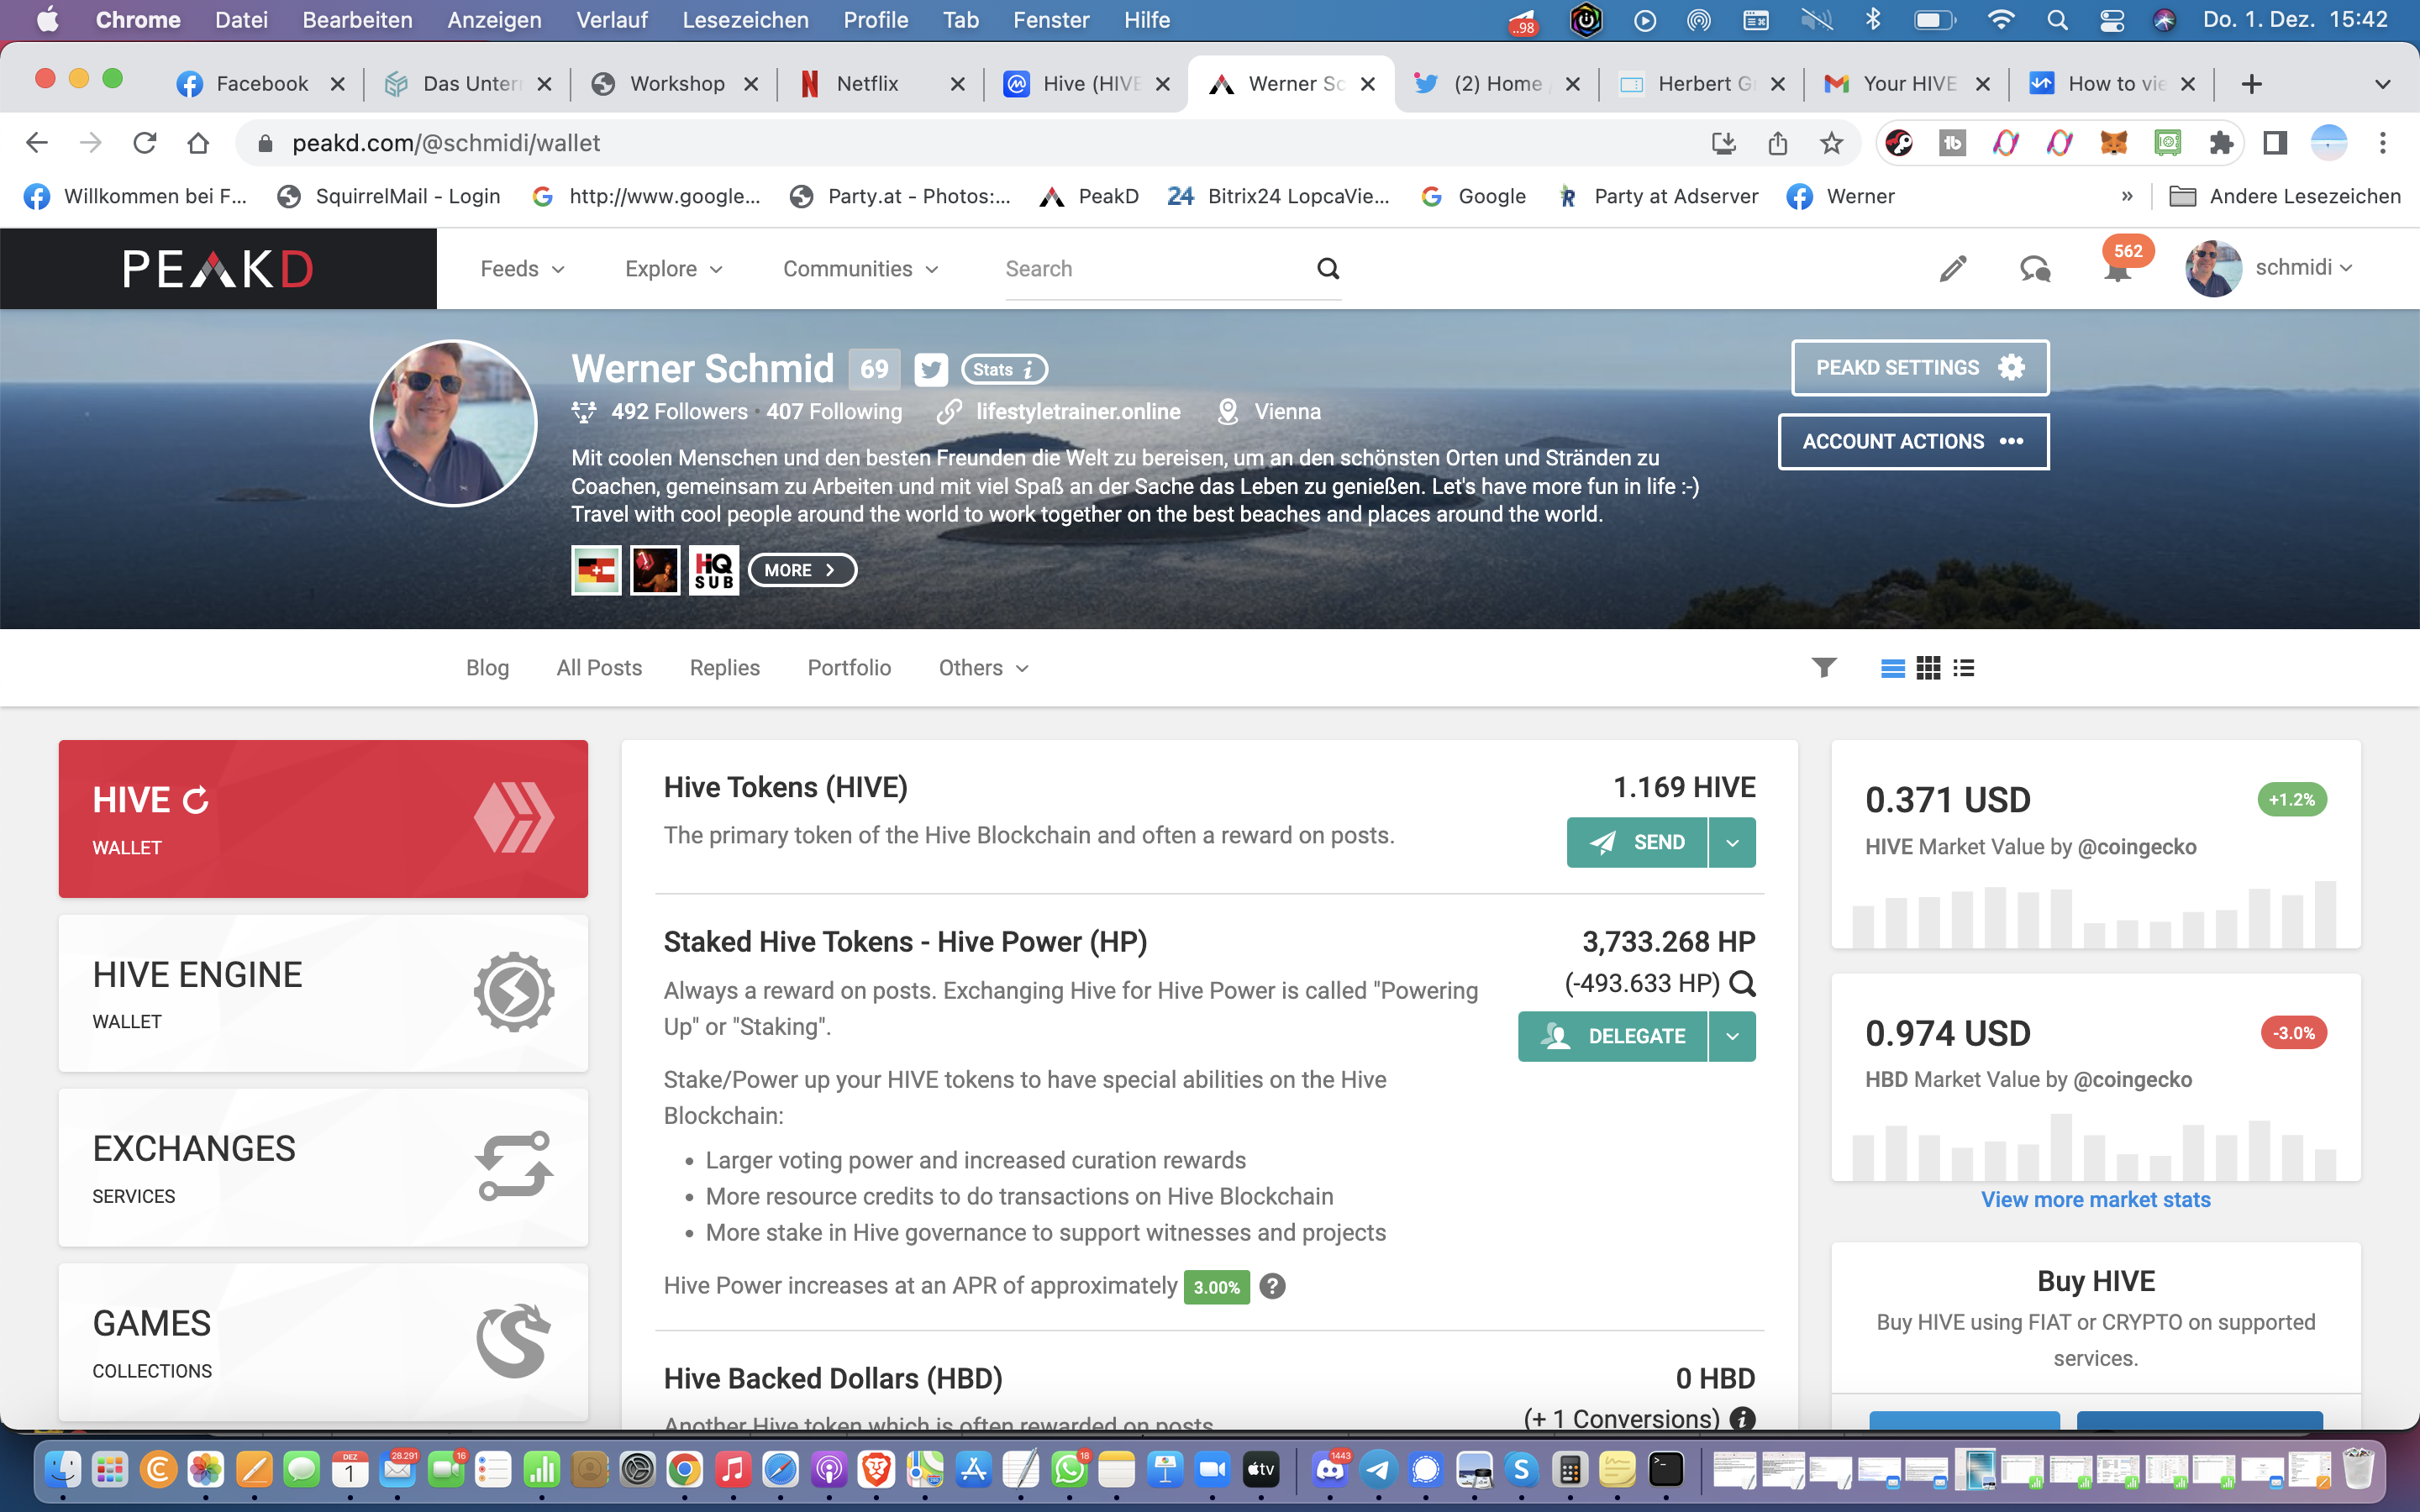Expand Chrome tab search chevron
2420x1512 pixels.
point(2382,84)
